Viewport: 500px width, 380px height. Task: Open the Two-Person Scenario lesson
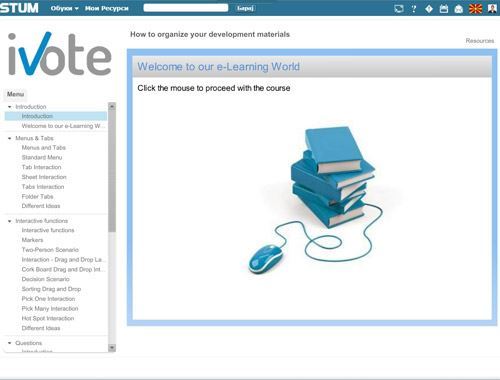[50, 250]
